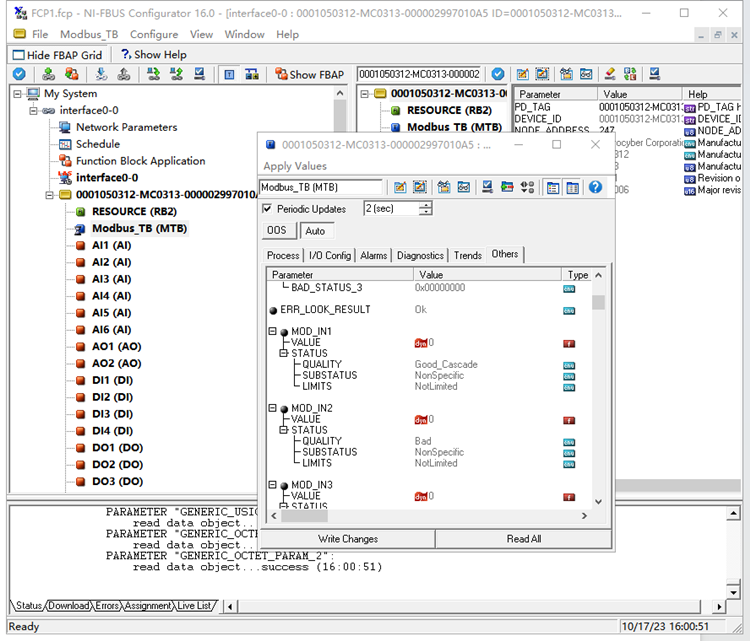Click the monitor icon in dialog toolbar
Viewport: 750px width, 641px height.
487,187
